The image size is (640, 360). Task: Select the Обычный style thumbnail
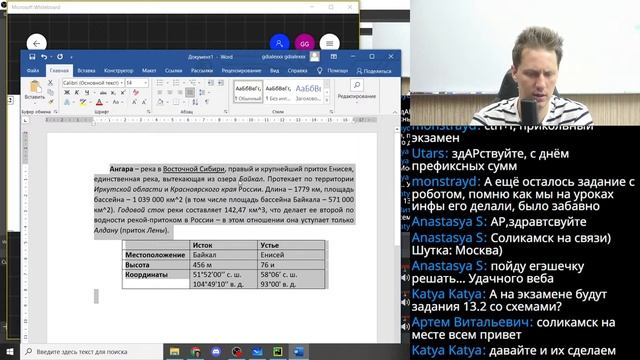click(x=248, y=92)
